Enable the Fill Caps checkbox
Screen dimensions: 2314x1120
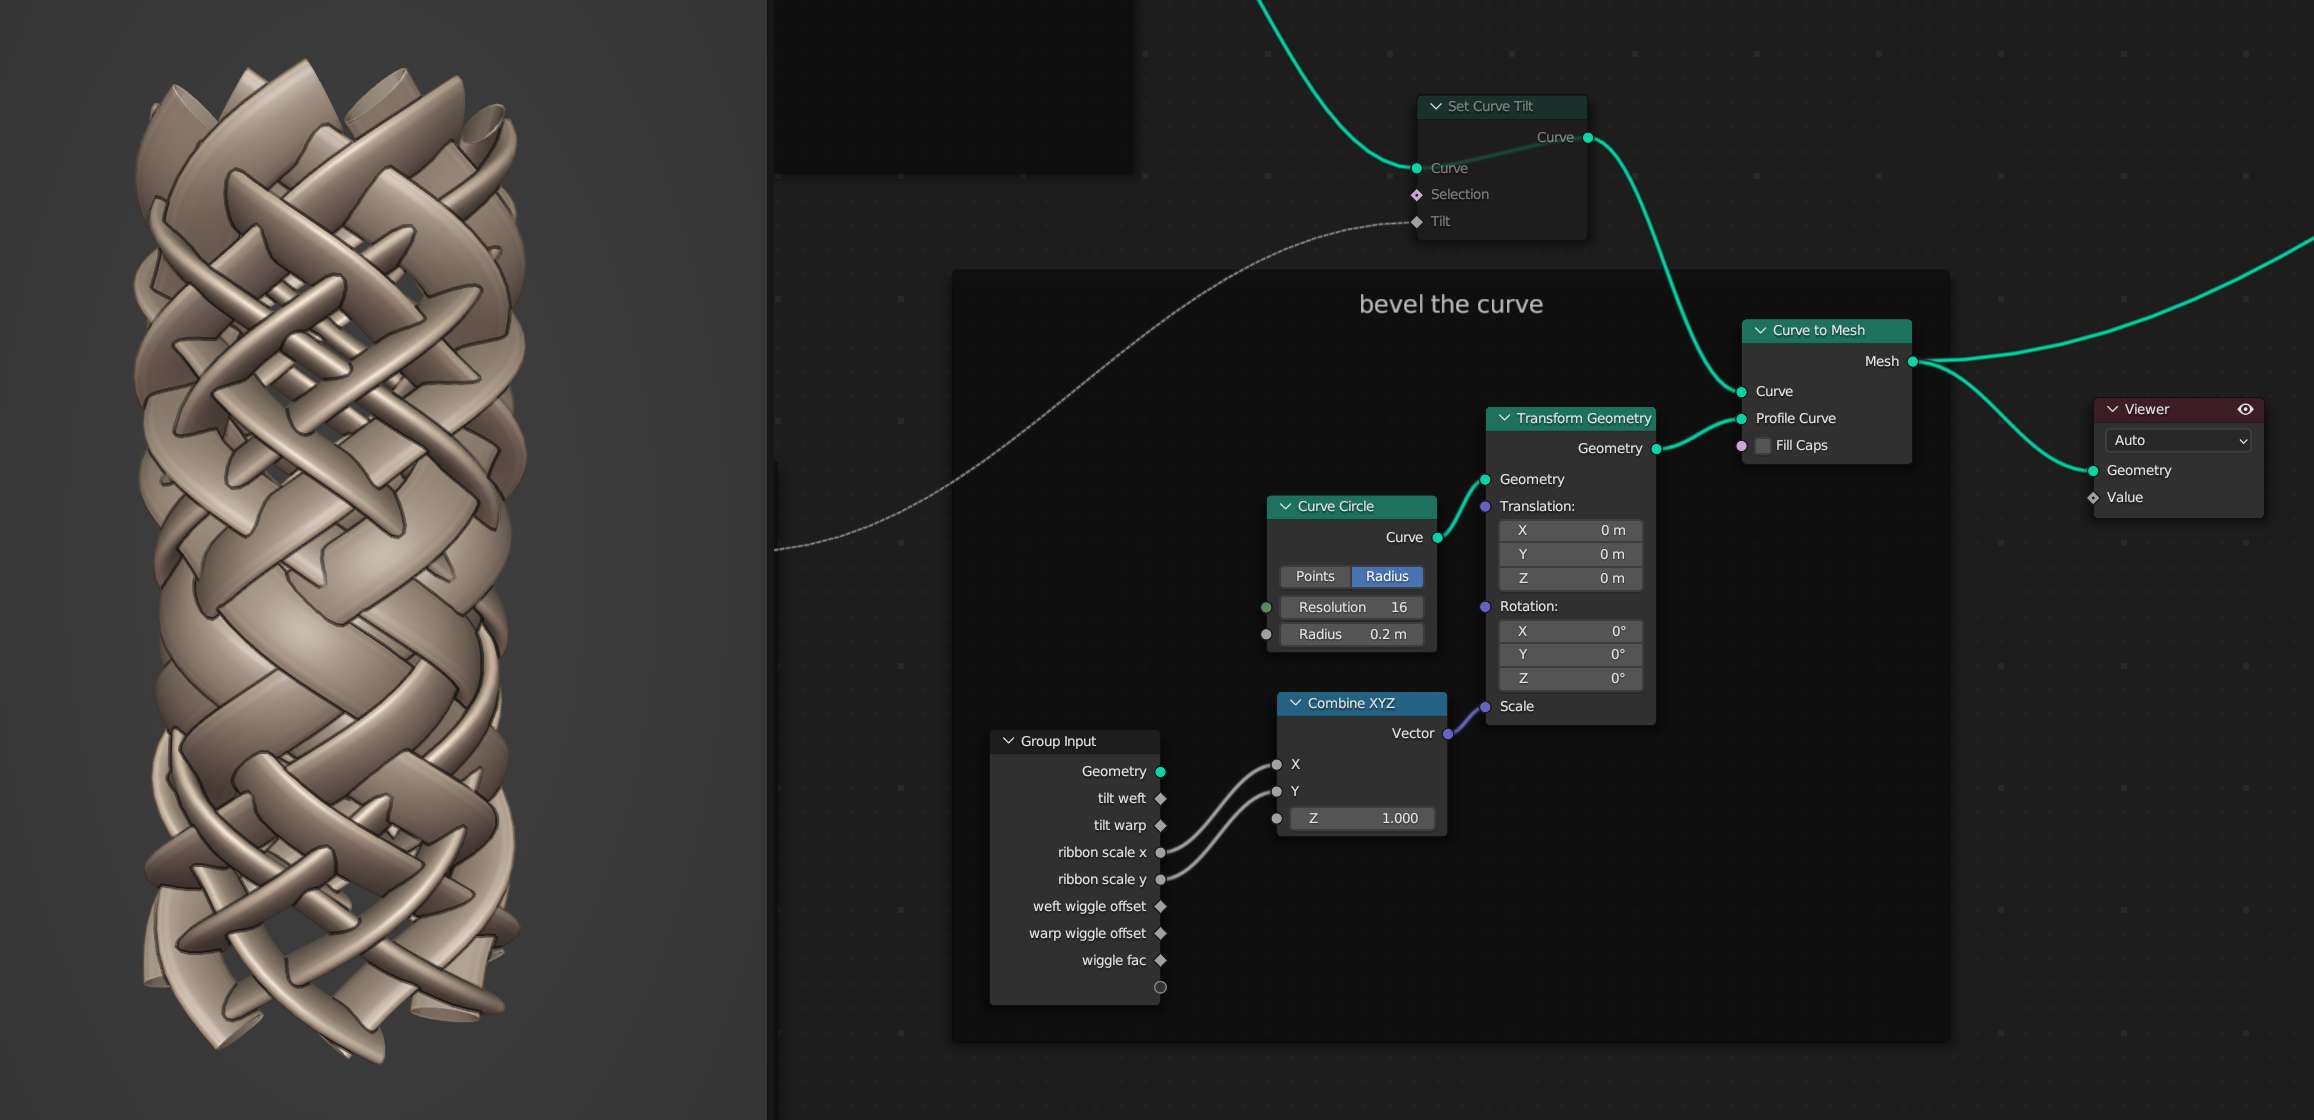point(1763,446)
